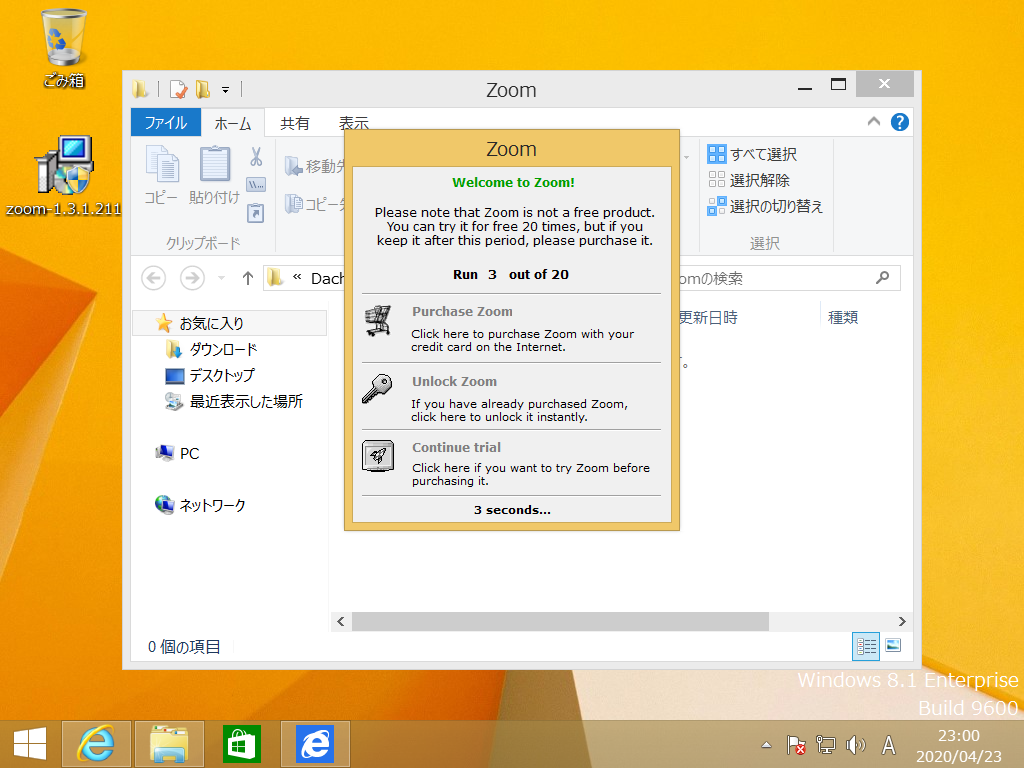Switch to the 共有 ribbon tab
The height and width of the screenshot is (768, 1024).
(295, 123)
